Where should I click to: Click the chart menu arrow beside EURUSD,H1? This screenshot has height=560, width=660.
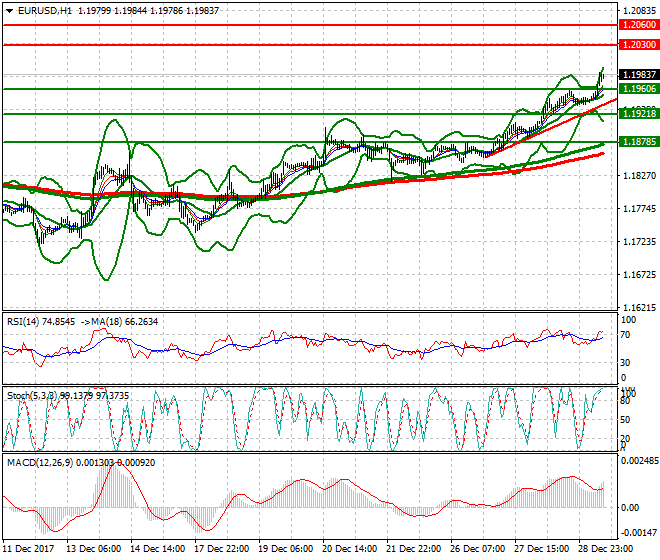pos(9,11)
